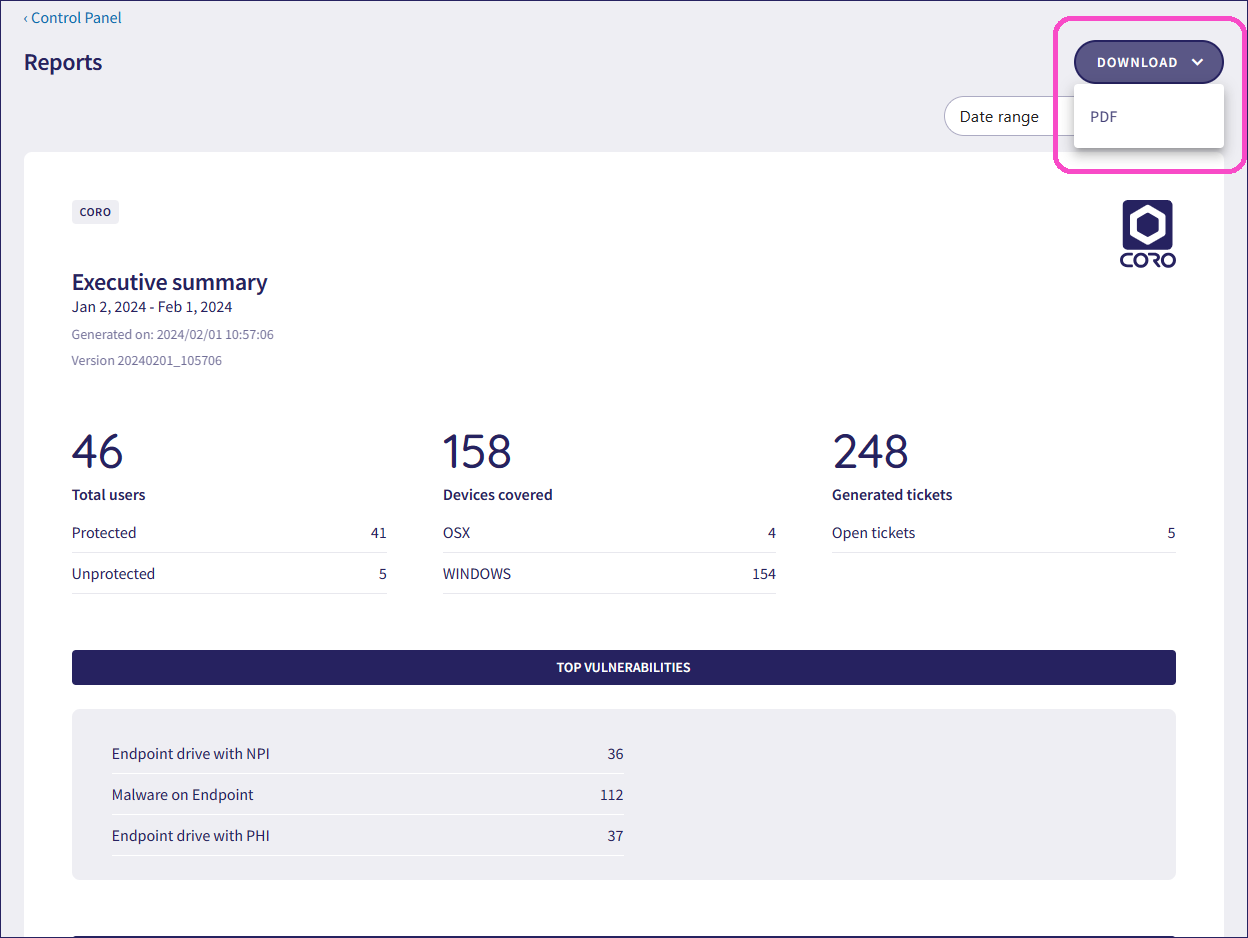The width and height of the screenshot is (1248, 938).
Task: Click the WINDOWS devices row
Action: click(609, 574)
